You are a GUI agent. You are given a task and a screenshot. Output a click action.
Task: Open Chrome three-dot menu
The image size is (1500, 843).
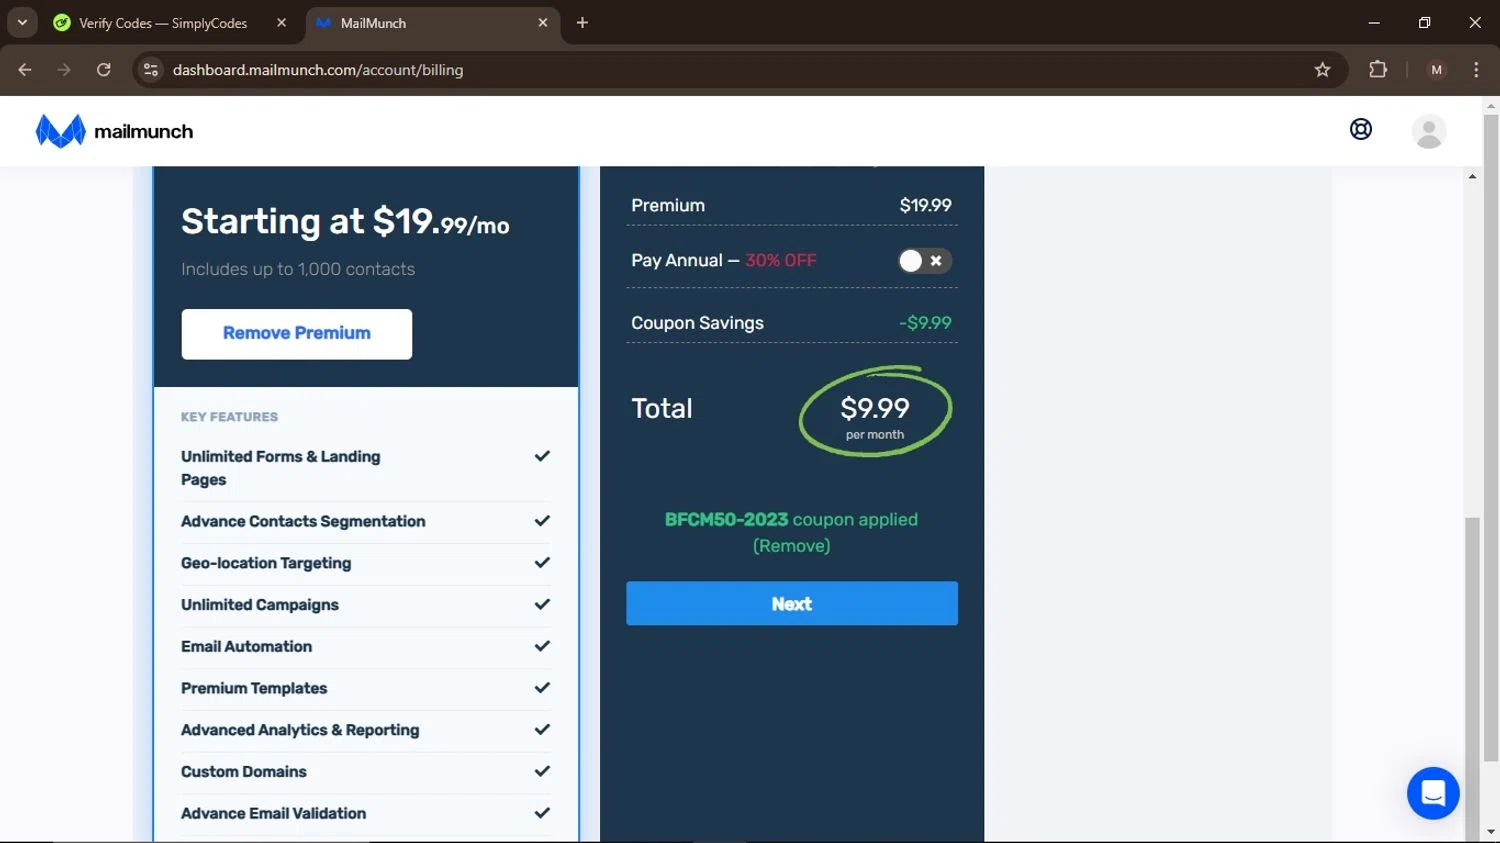(1476, 70)
